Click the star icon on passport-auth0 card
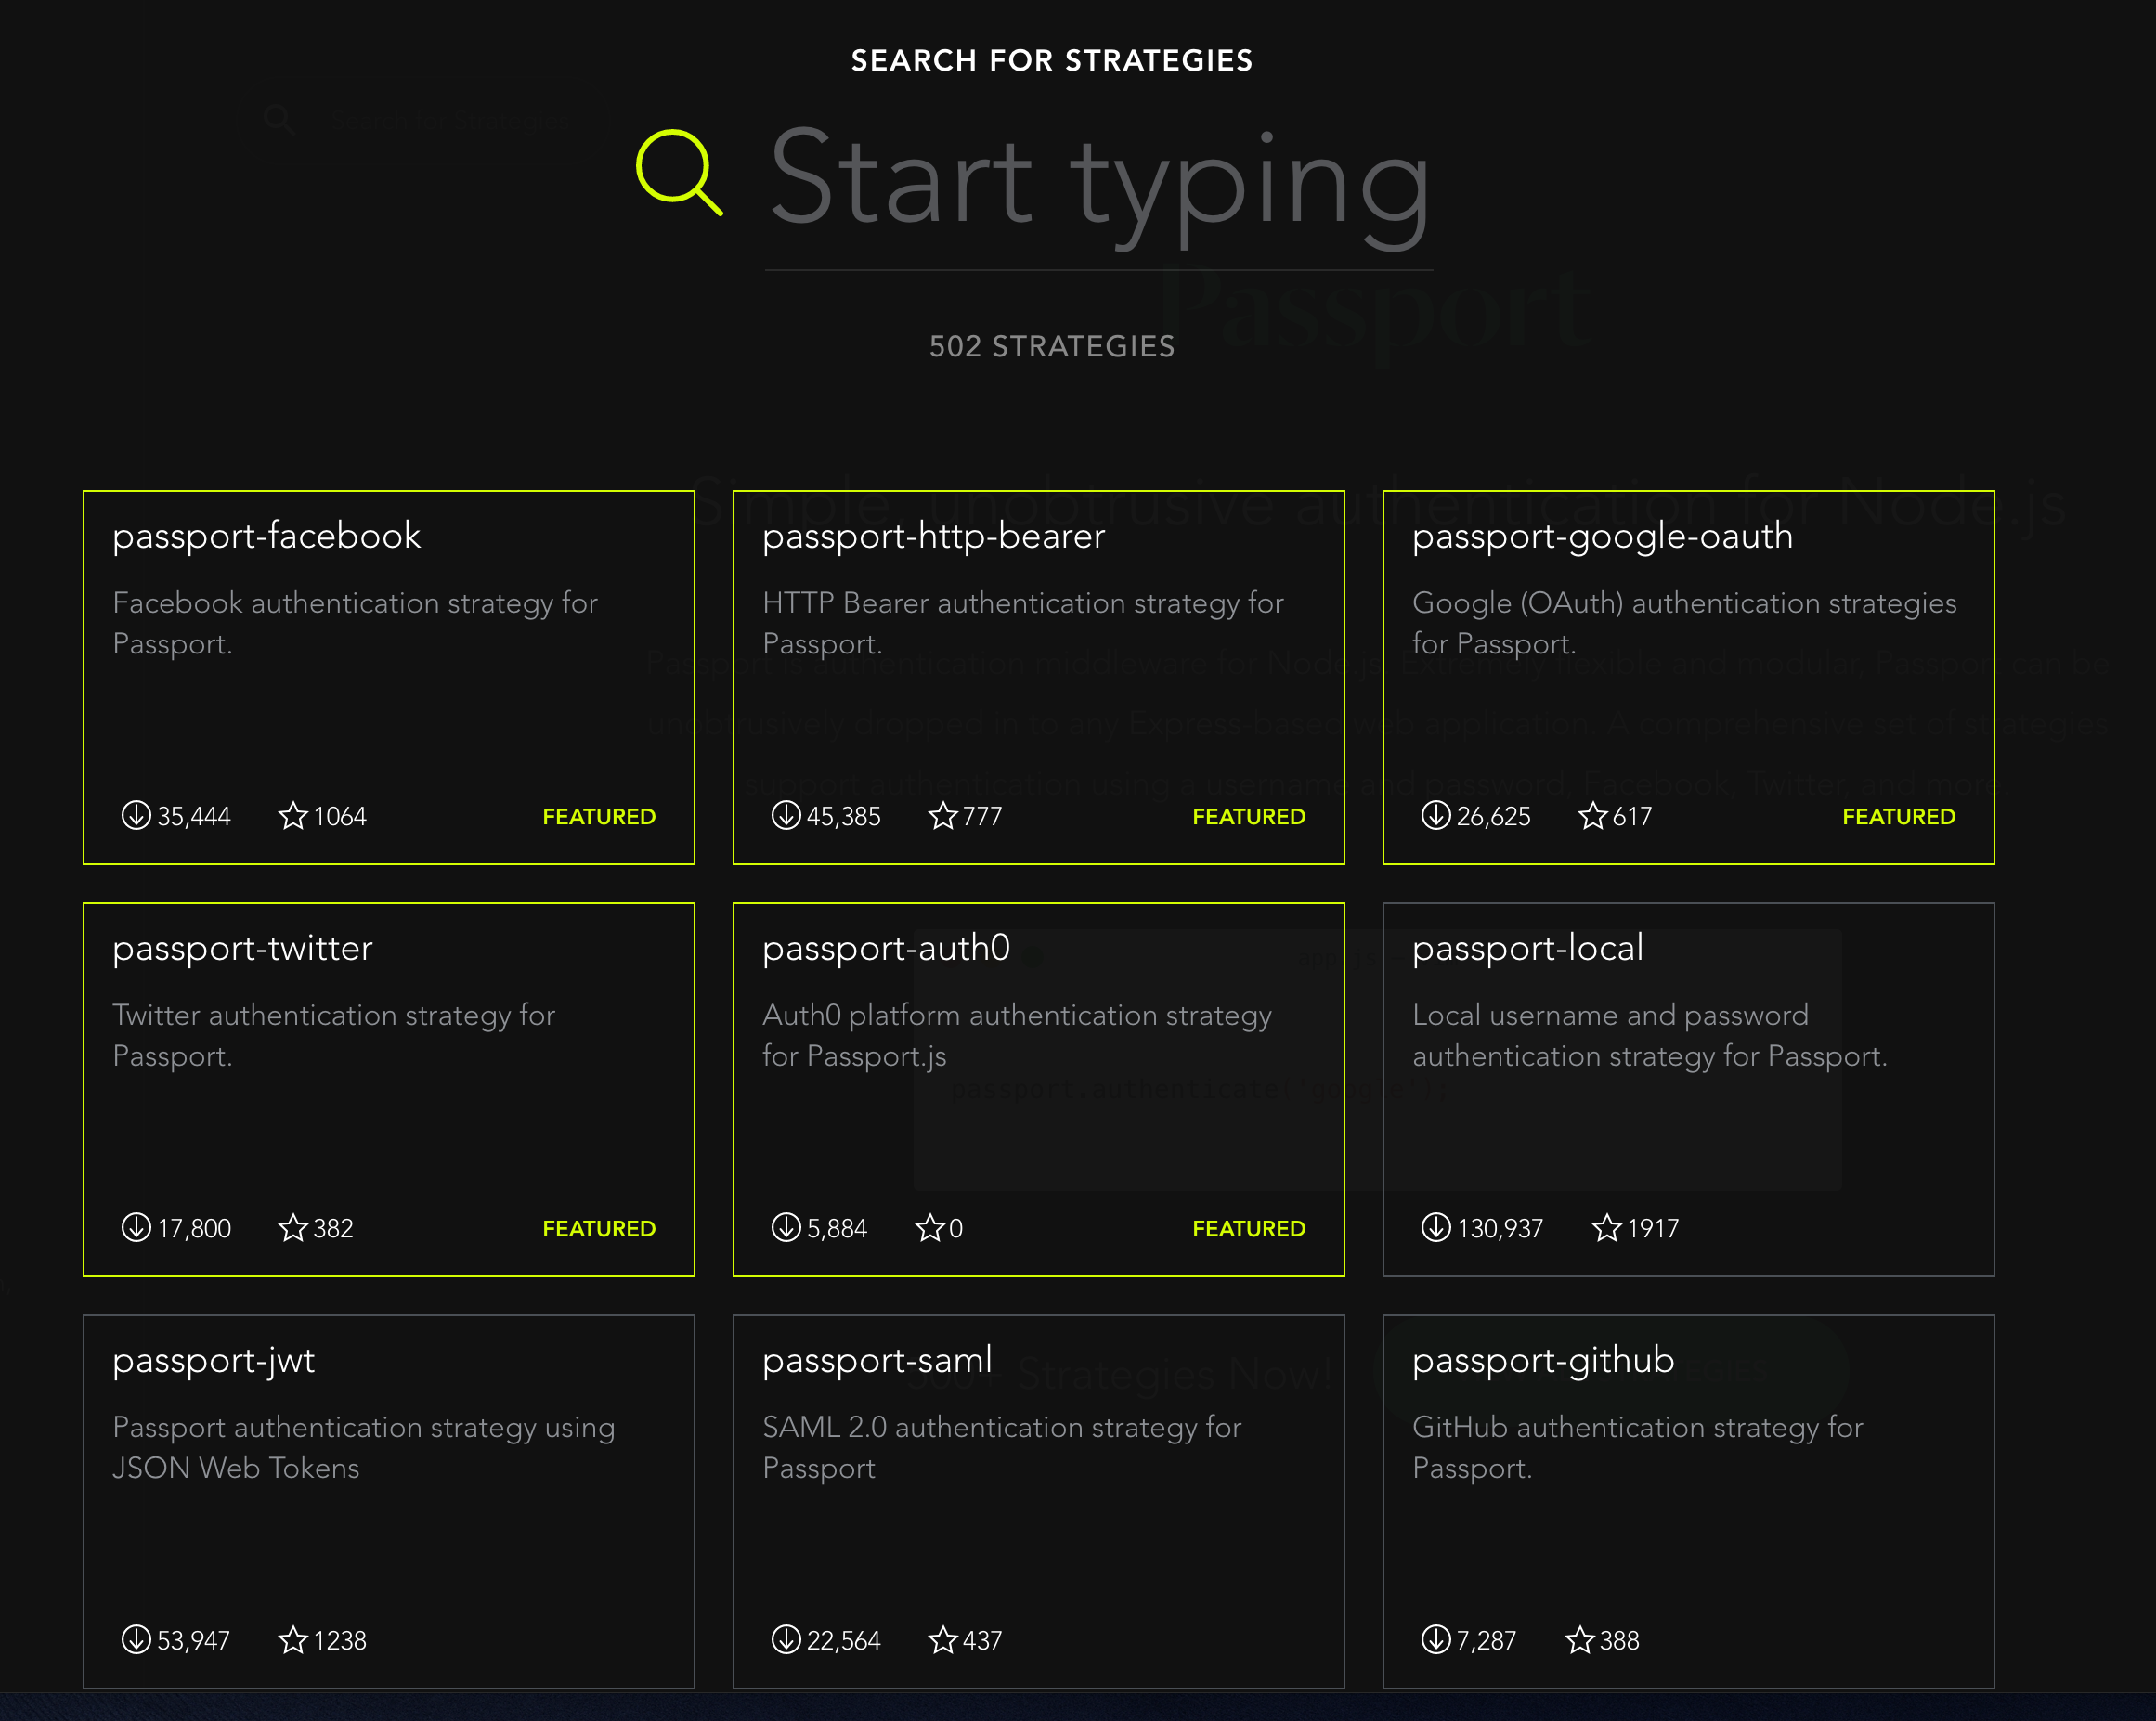The image size is (2156, 1721). point(929,1228)
